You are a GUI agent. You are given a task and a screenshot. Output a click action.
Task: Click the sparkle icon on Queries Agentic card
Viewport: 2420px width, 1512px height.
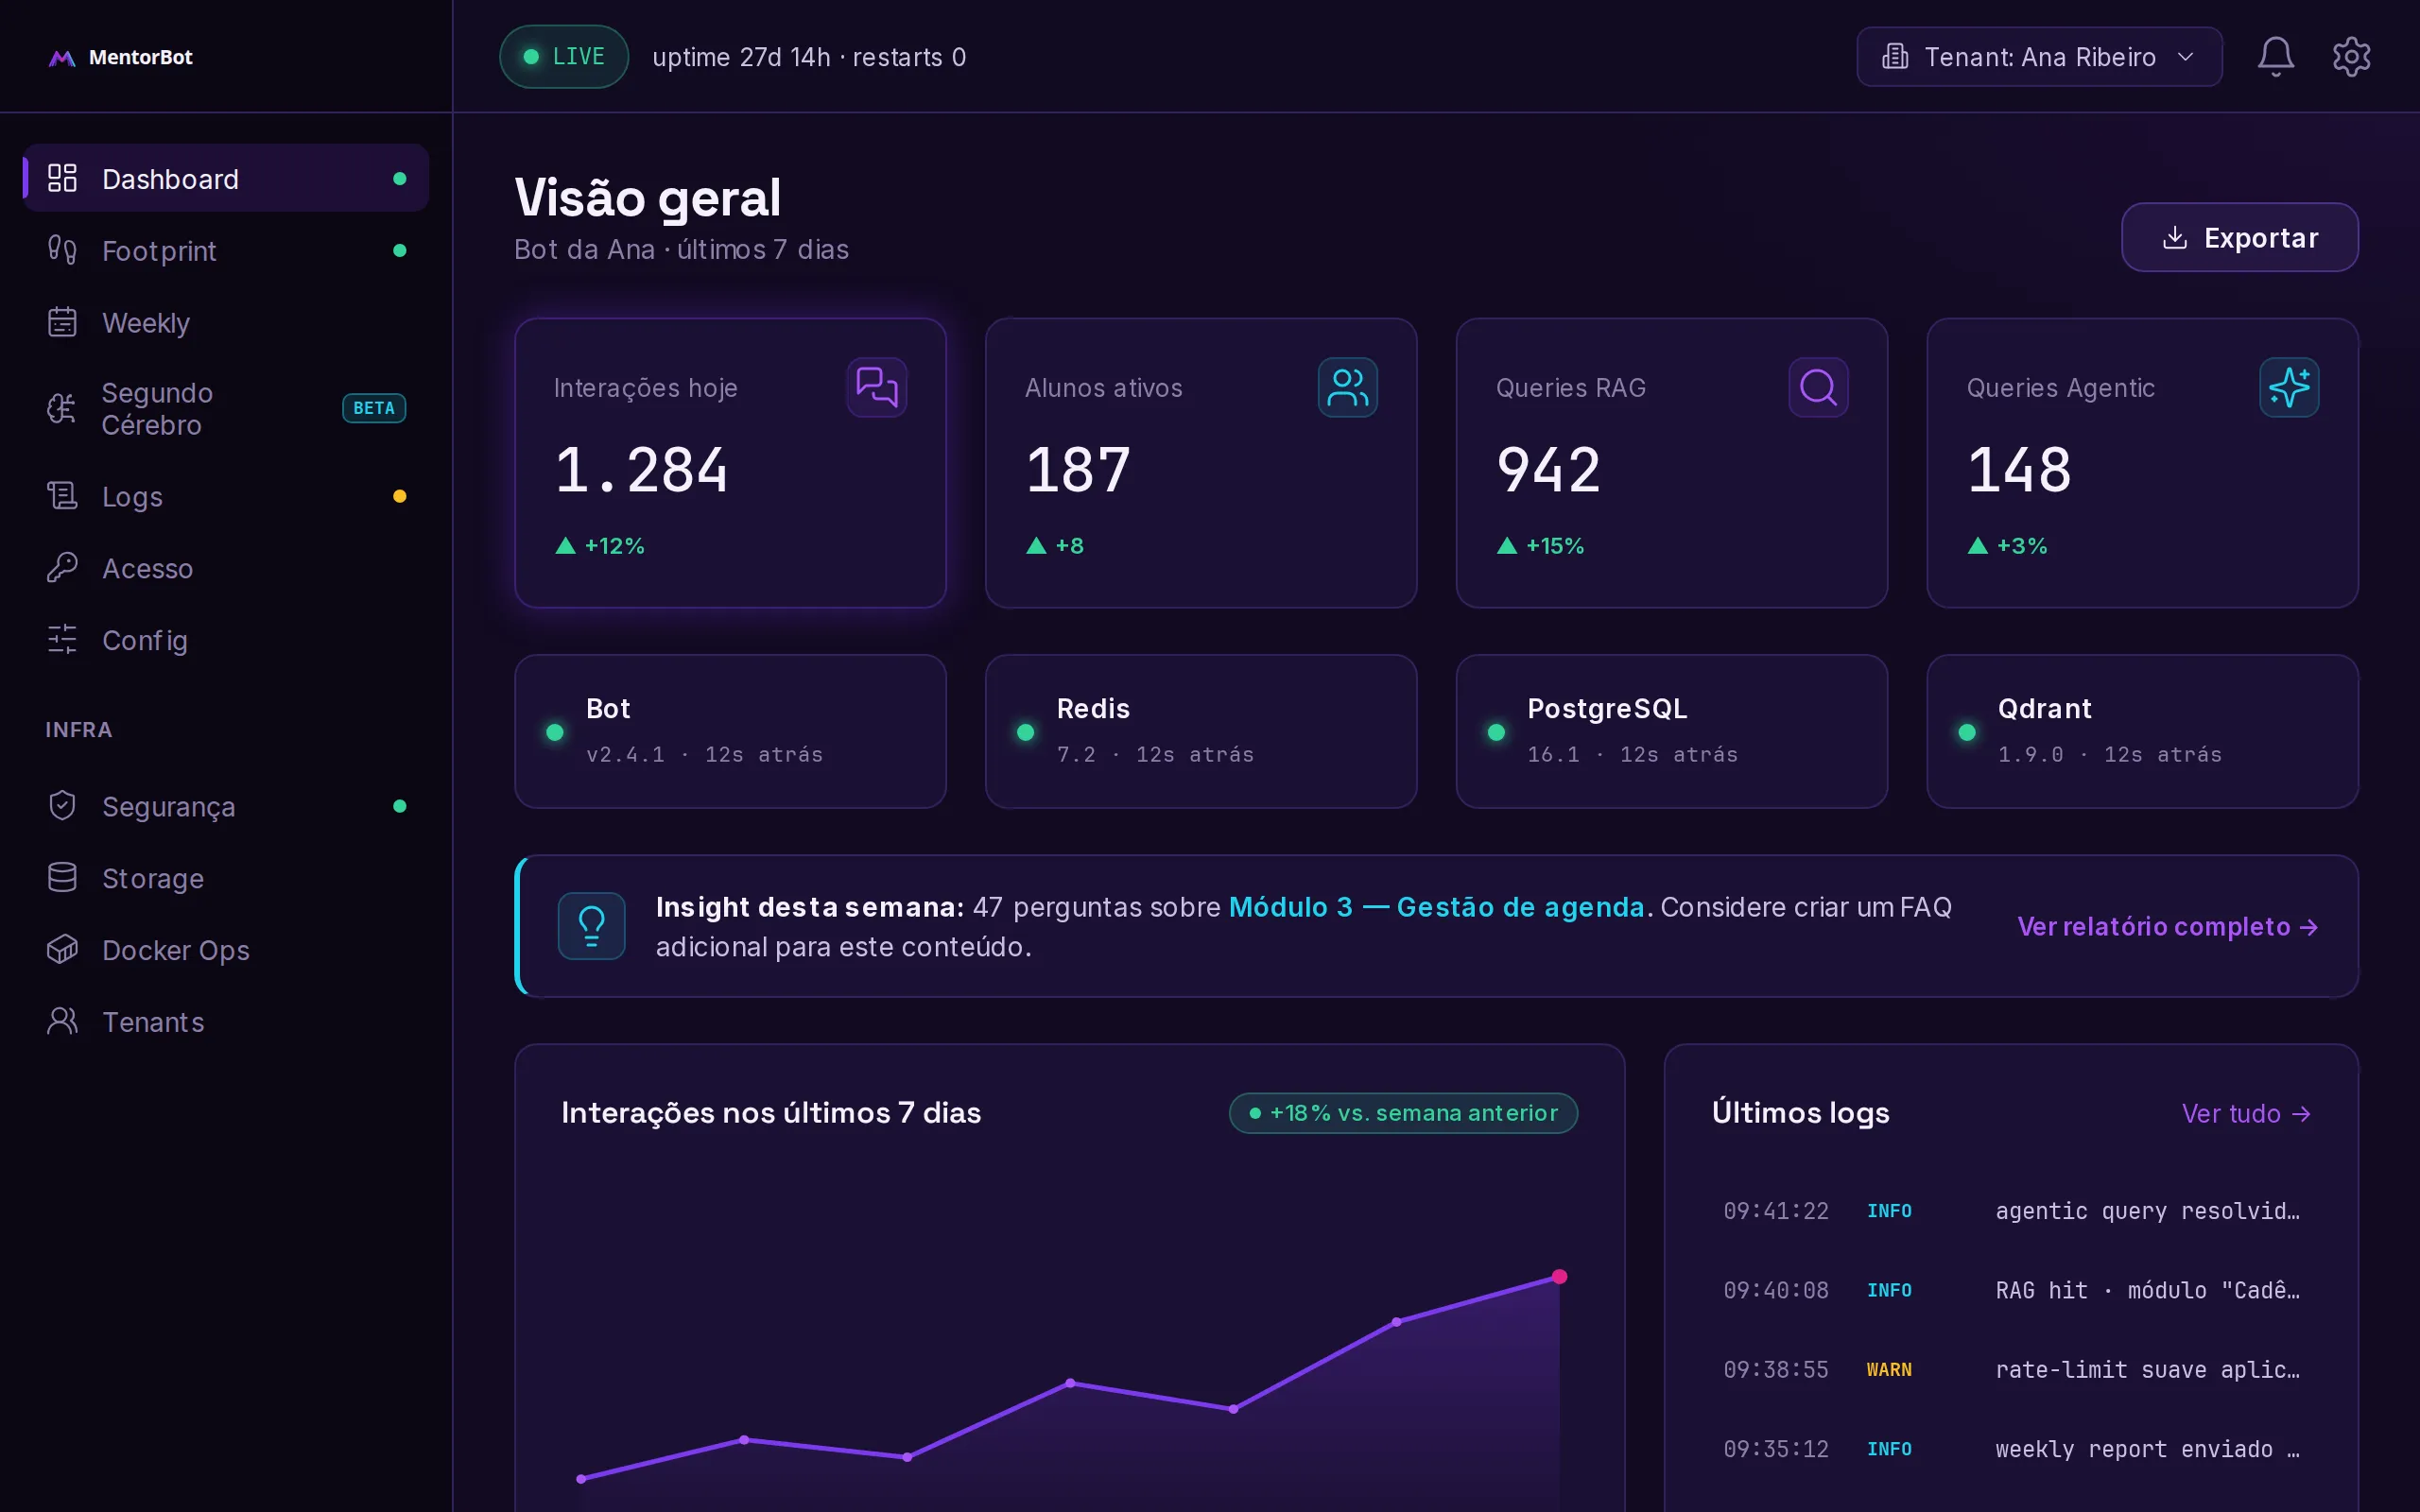coord(2289,387)
